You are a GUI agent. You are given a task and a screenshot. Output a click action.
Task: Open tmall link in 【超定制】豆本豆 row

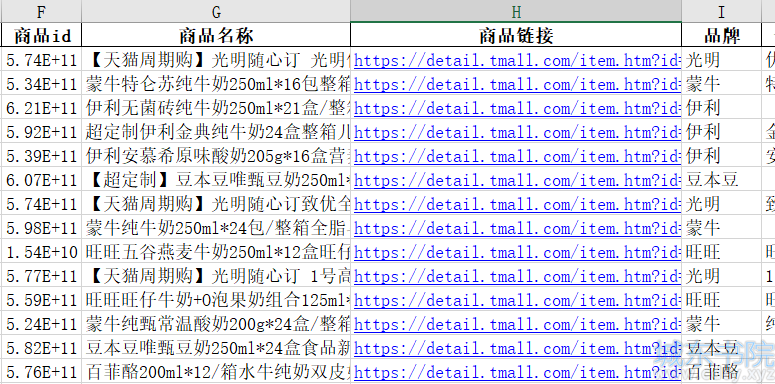click(517, 180)
